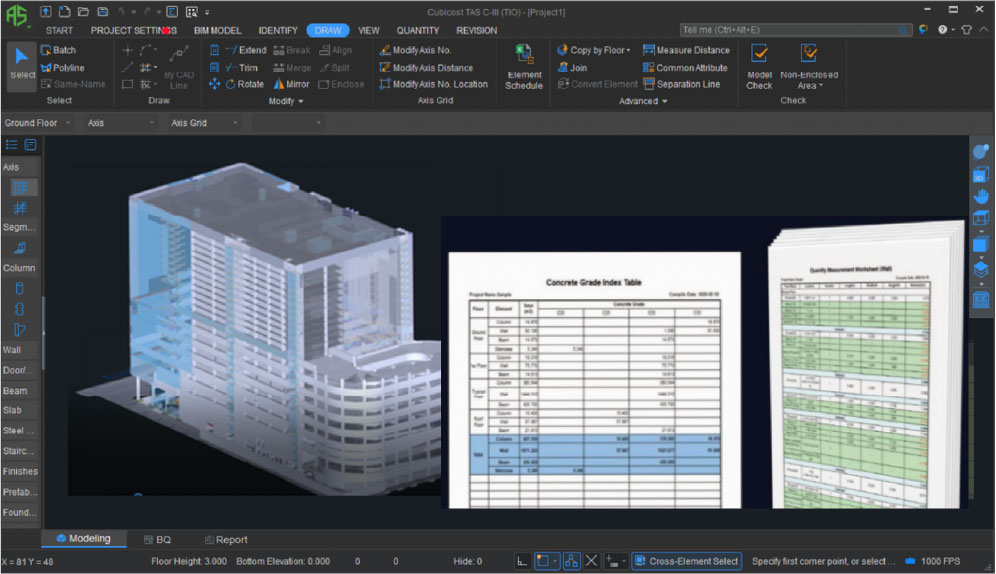
Task: Click the Move crossed-arrows icon
Action: [x=214, y=84]
